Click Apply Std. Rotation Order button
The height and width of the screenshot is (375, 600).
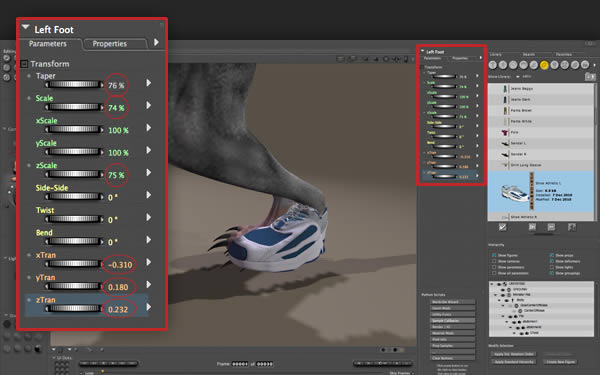514,354
